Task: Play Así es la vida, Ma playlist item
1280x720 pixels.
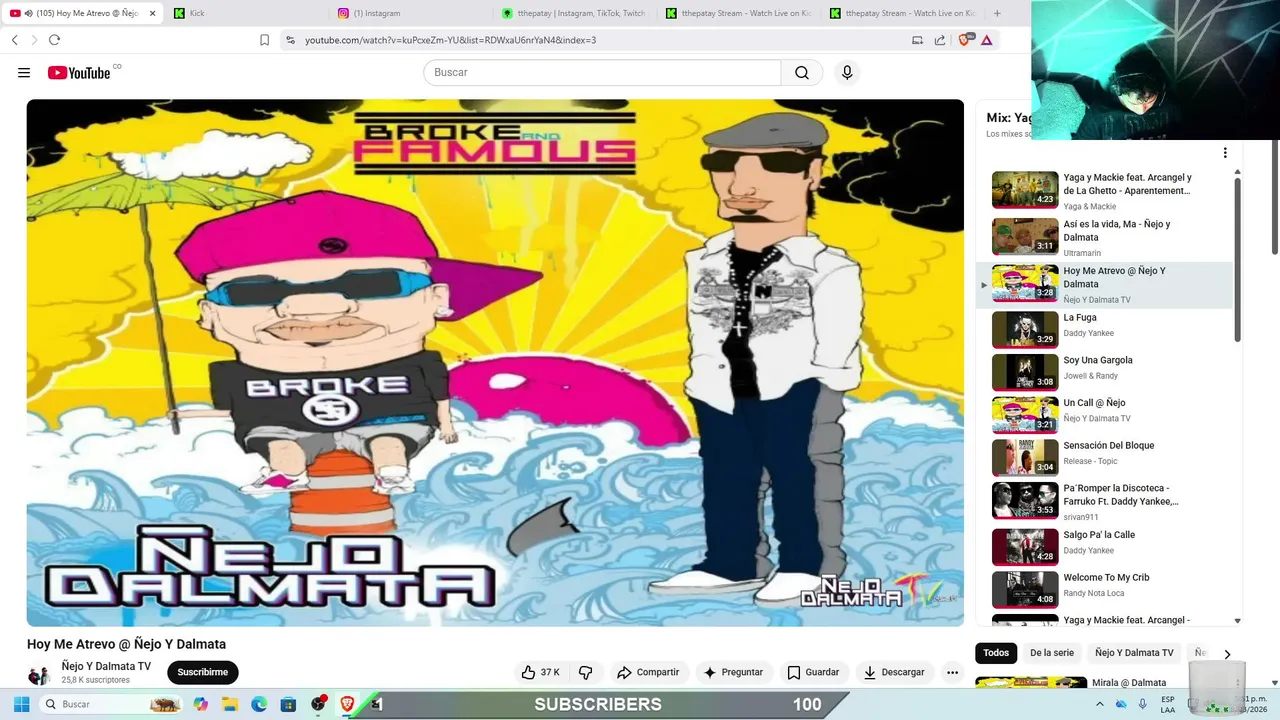Action: 1105,238
